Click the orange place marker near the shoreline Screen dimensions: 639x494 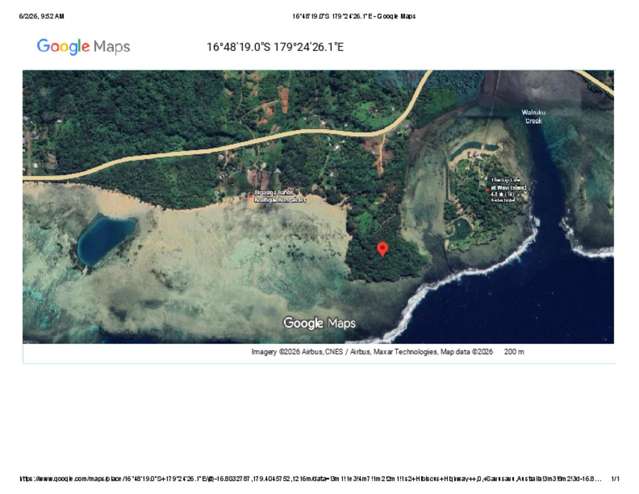250,197
